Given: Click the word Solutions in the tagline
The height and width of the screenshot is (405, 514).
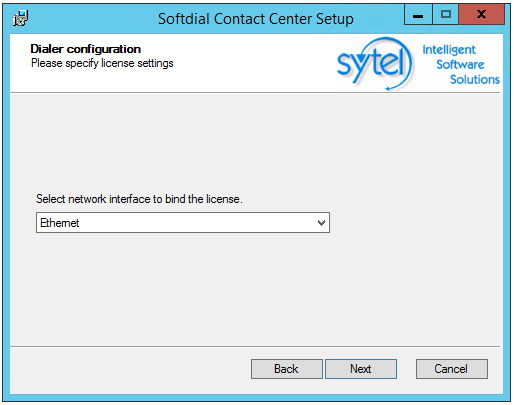Looking at the screenshot, I should [475, 79].
